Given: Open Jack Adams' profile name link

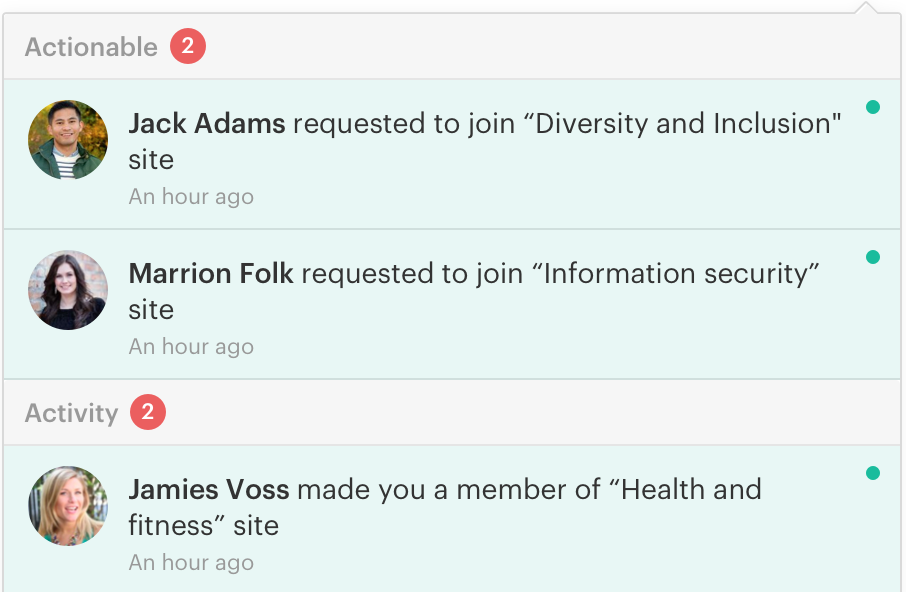Looking at the screenshot, I should (x=207, y=124).
